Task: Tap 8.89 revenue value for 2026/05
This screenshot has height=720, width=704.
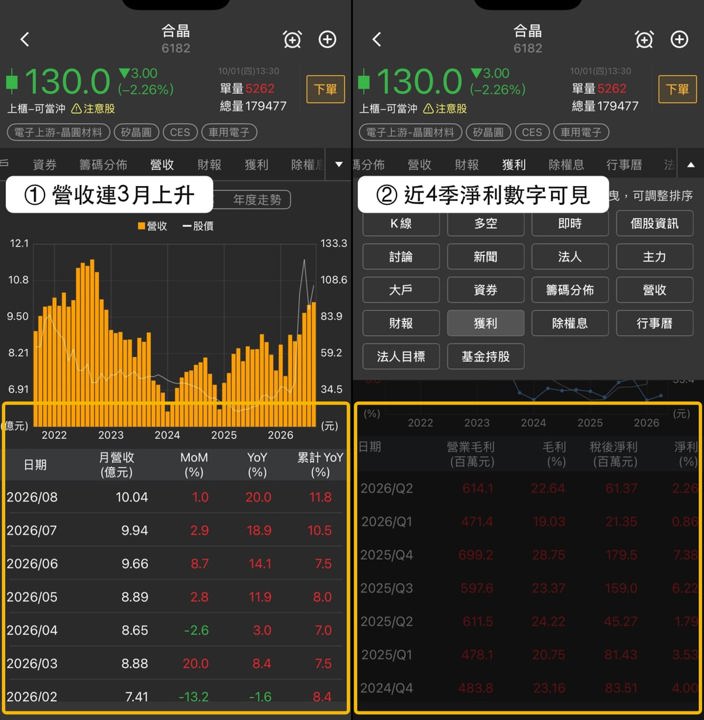Action: point(135,597)
